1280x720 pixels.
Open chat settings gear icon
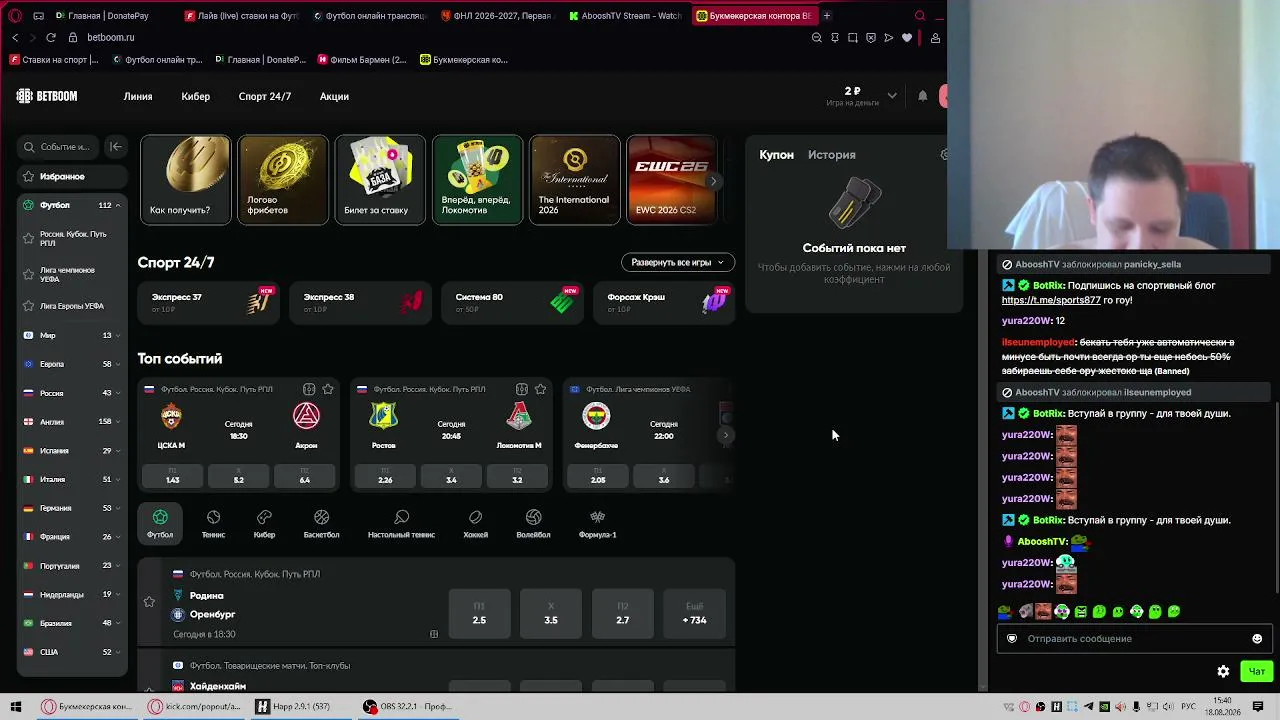pos(1223,671)
